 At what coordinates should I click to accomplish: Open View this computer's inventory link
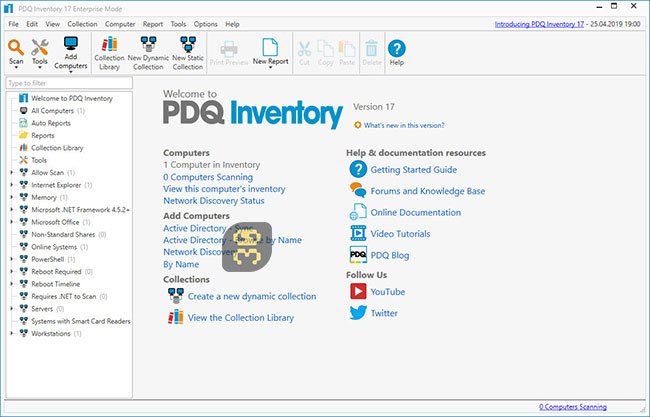pos(224,189)
